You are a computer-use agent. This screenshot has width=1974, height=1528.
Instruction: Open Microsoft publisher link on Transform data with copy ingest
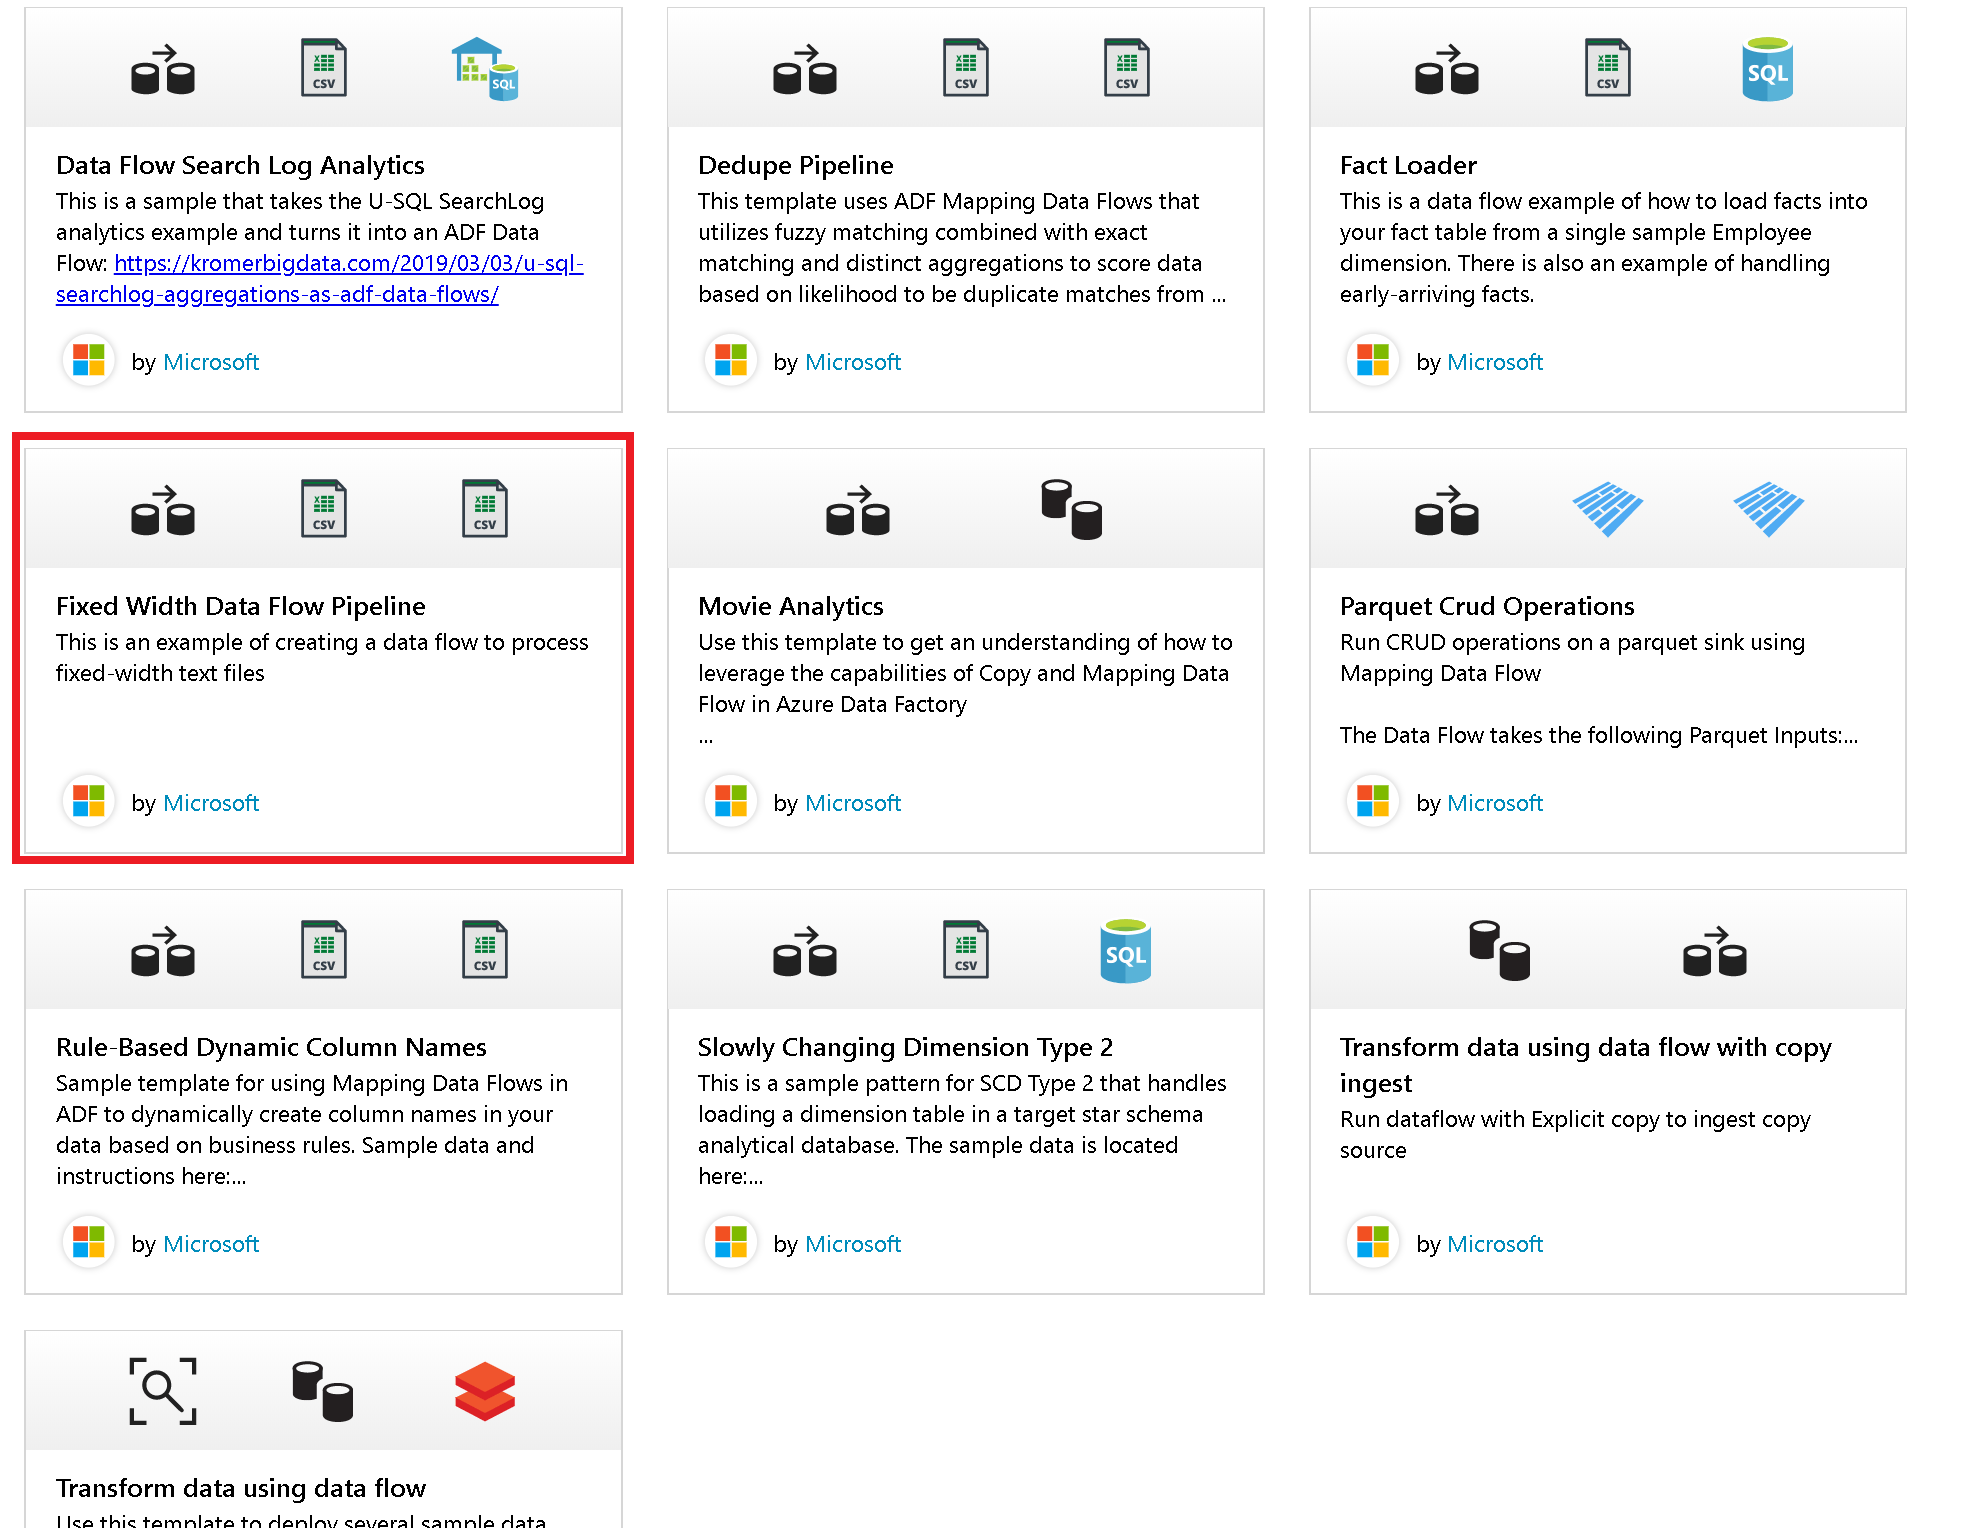[1495, 1244]
